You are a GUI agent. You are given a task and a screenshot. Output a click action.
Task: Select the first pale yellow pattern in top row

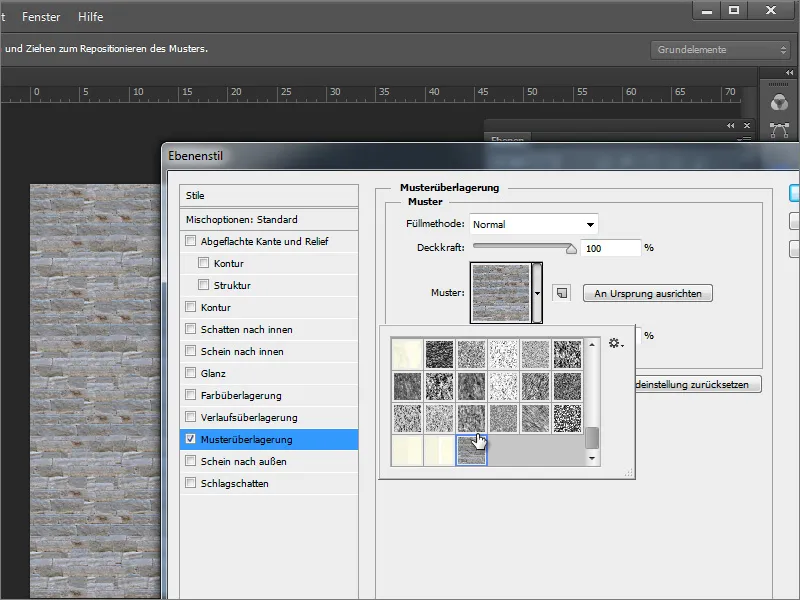[x=407, y=354]
